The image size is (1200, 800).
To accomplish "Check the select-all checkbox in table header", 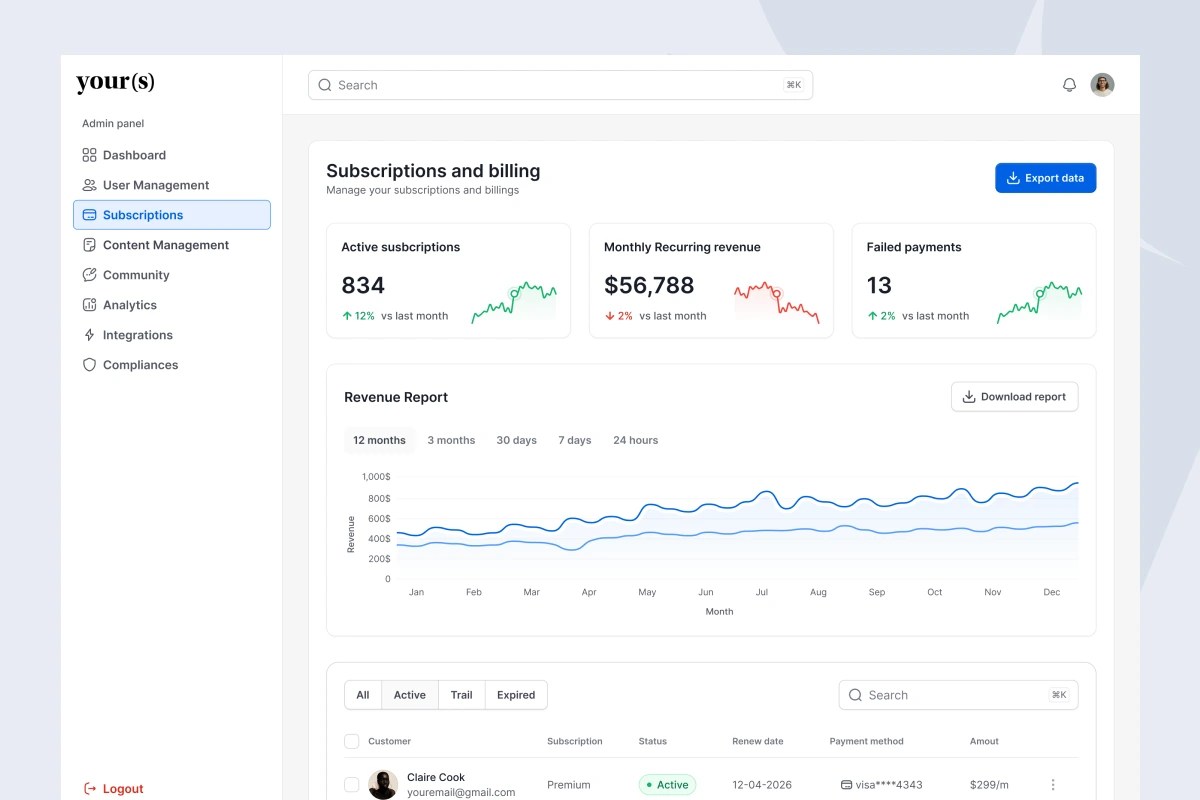I will [351, 741].
